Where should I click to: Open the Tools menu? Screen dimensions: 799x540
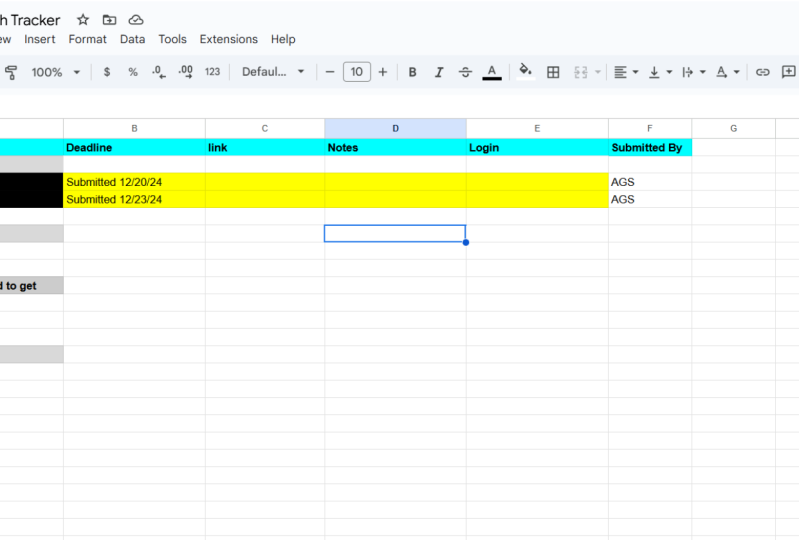point(172,39)
